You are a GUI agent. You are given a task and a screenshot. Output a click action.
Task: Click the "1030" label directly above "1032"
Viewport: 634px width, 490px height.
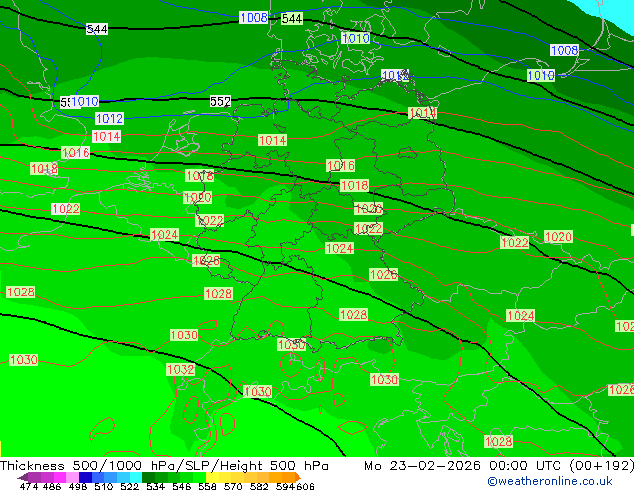tap(184, 335)
